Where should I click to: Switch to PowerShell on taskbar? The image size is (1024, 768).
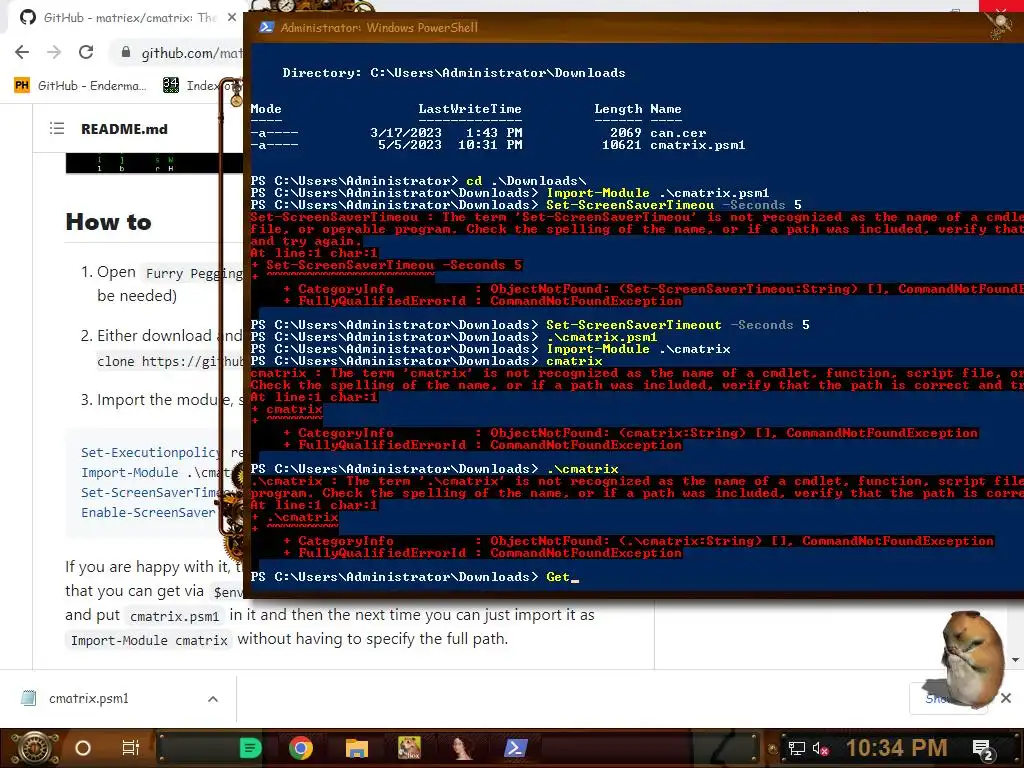[515, 748]
